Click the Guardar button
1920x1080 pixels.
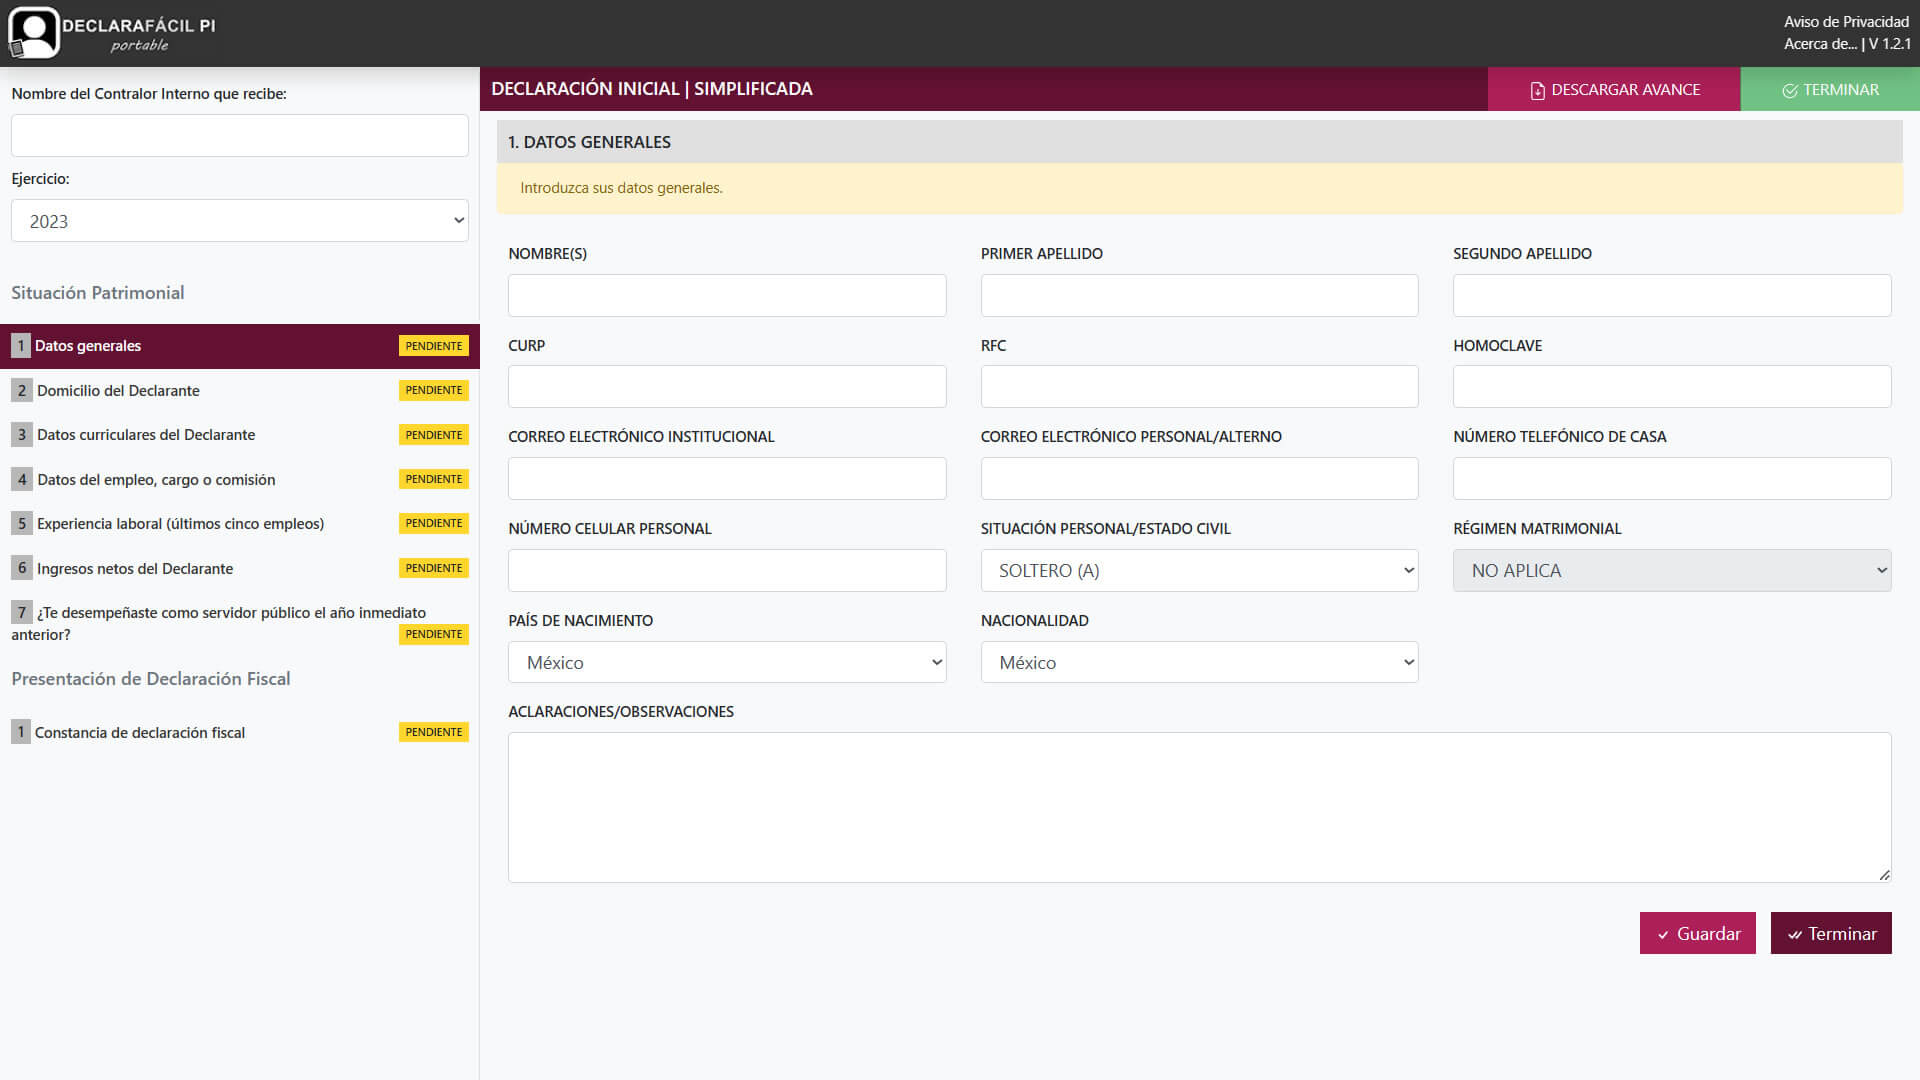[x=1698, y=933]
